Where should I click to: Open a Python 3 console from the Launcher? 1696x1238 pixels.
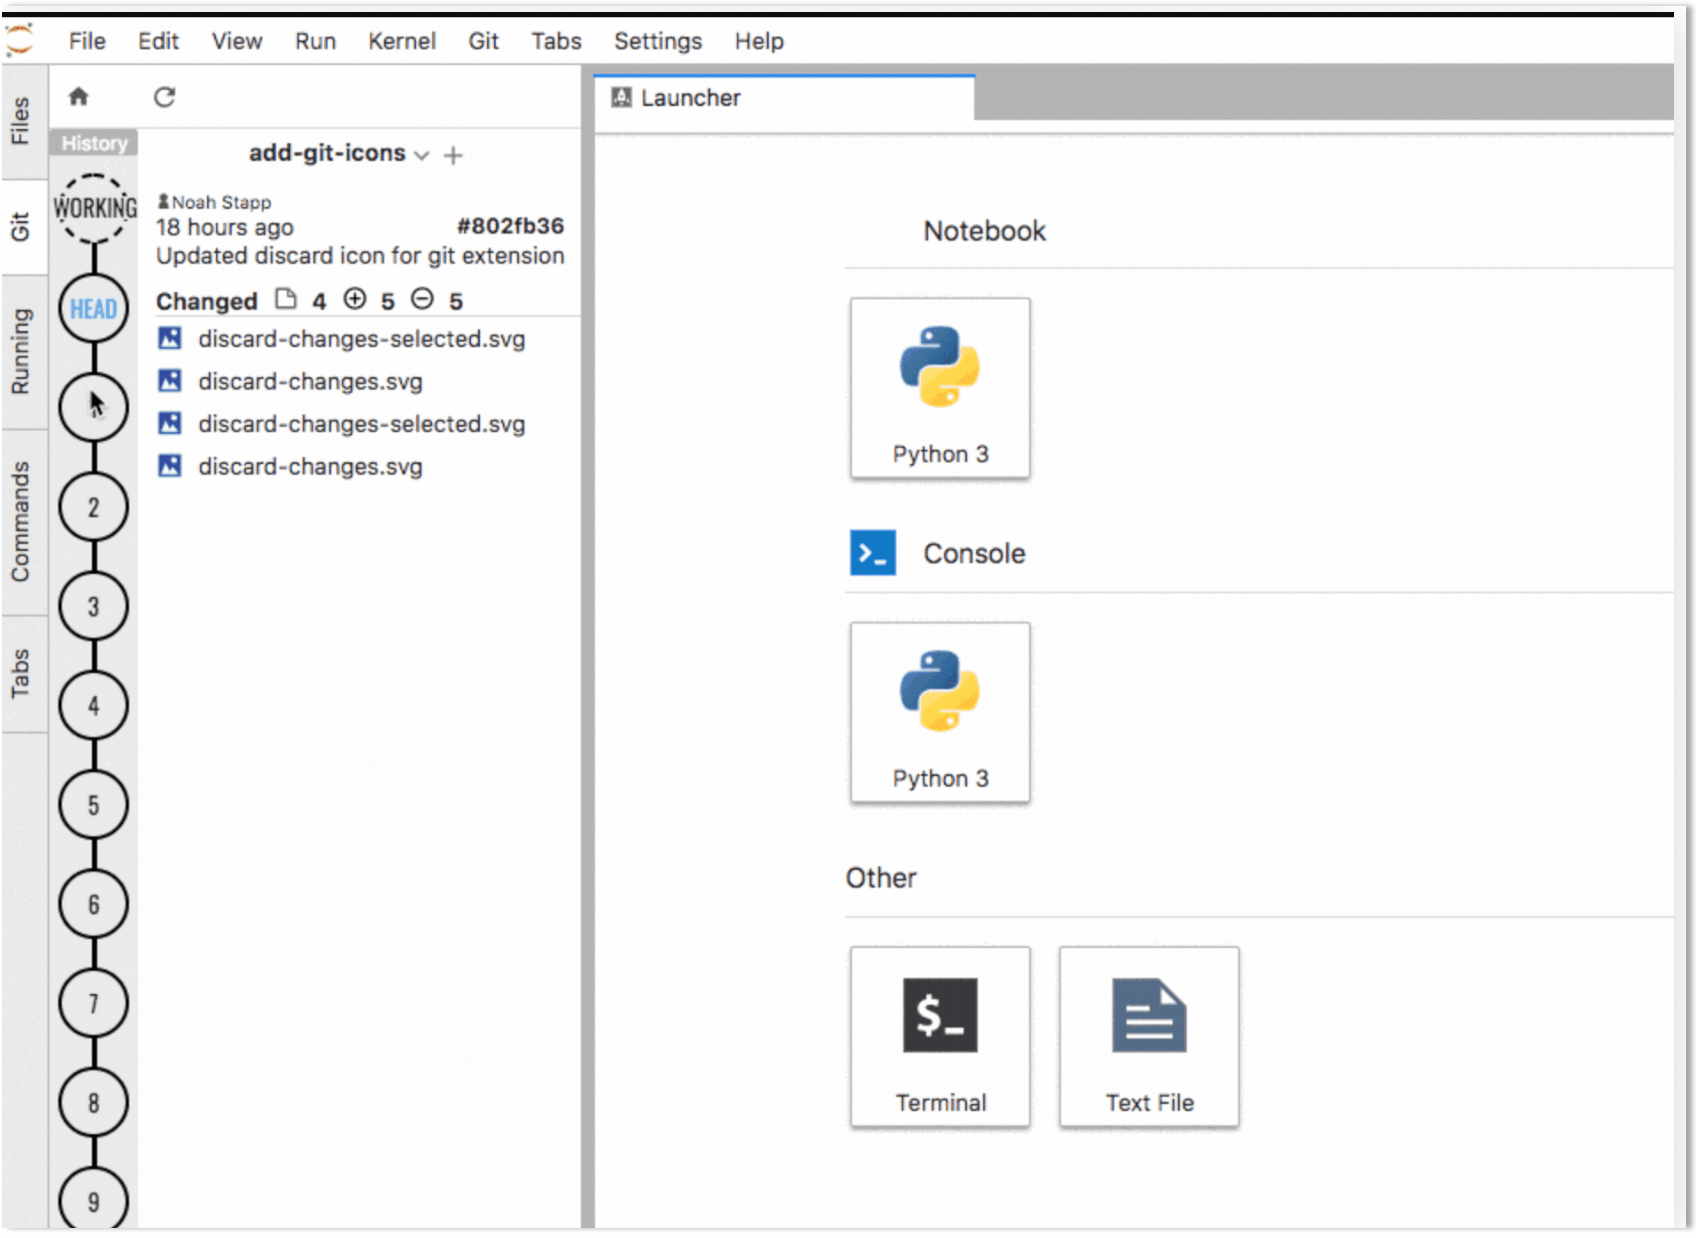939,712
